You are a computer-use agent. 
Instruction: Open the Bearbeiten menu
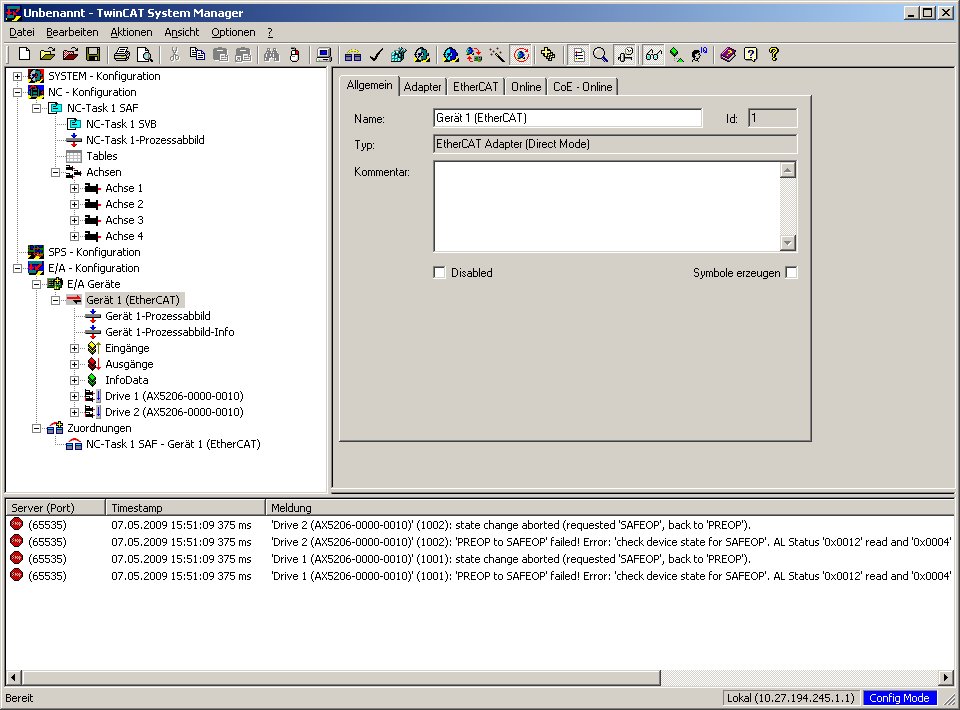(72, 32)
